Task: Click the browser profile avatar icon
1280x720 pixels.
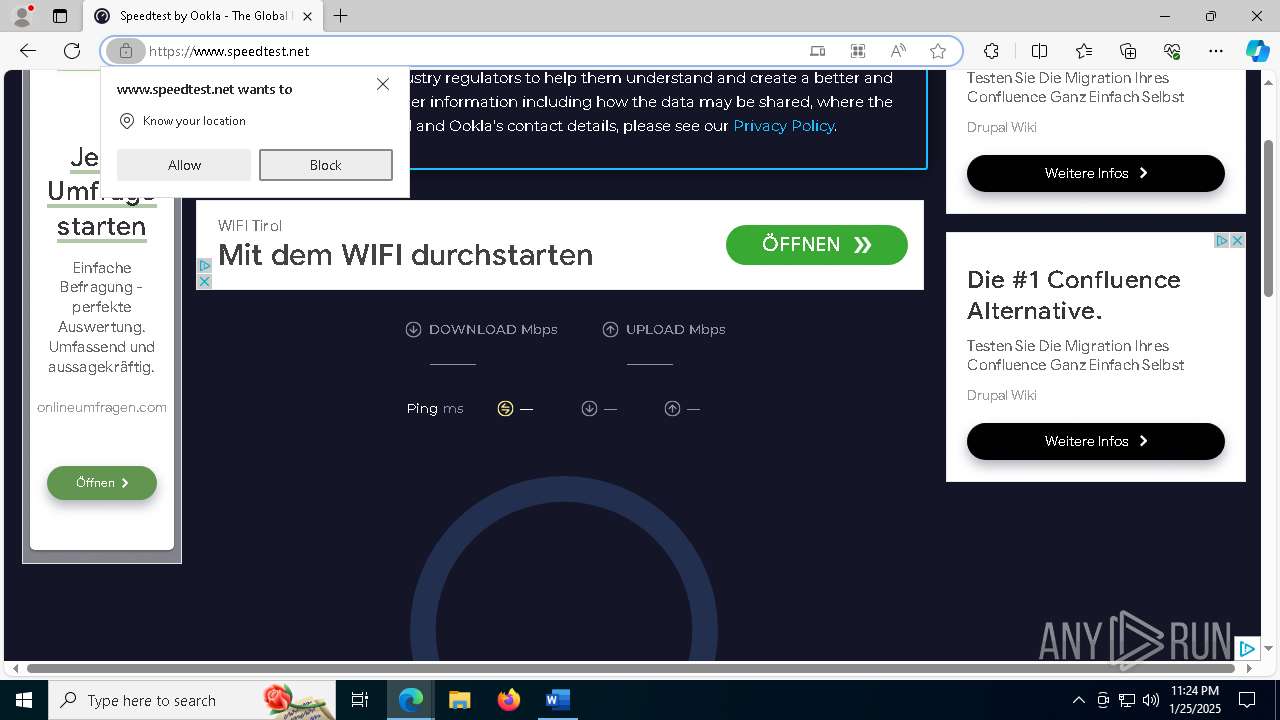Action: tap(21, 15)
